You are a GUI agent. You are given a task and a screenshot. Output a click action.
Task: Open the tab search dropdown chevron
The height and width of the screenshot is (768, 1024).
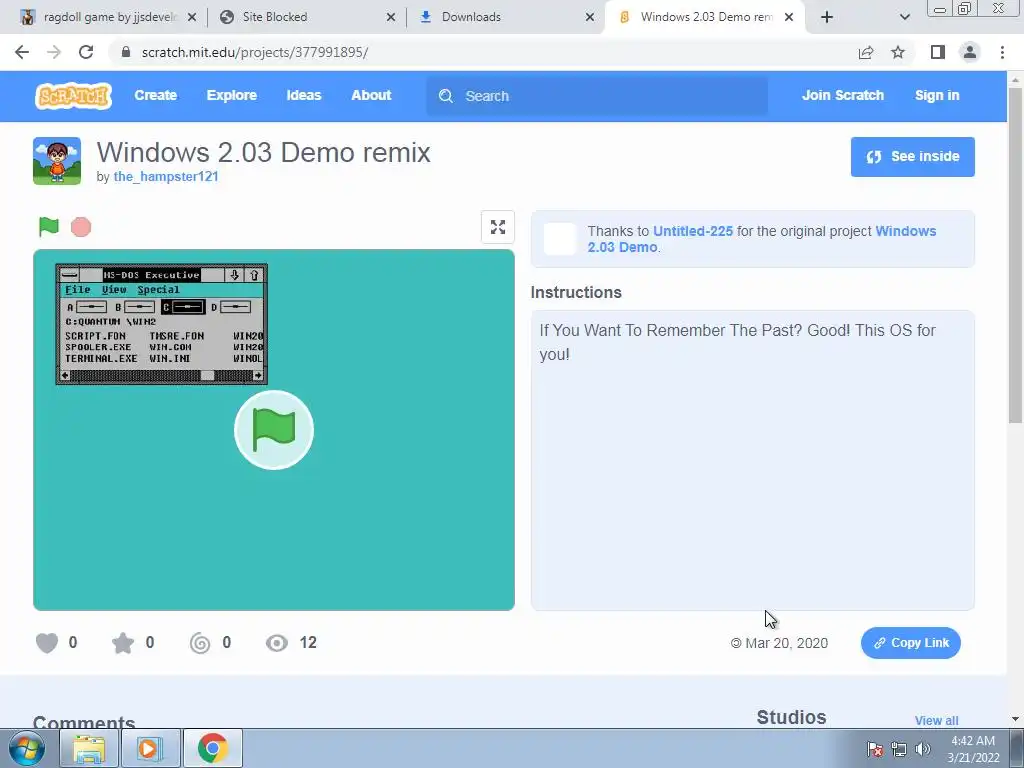tap(904, 17)
